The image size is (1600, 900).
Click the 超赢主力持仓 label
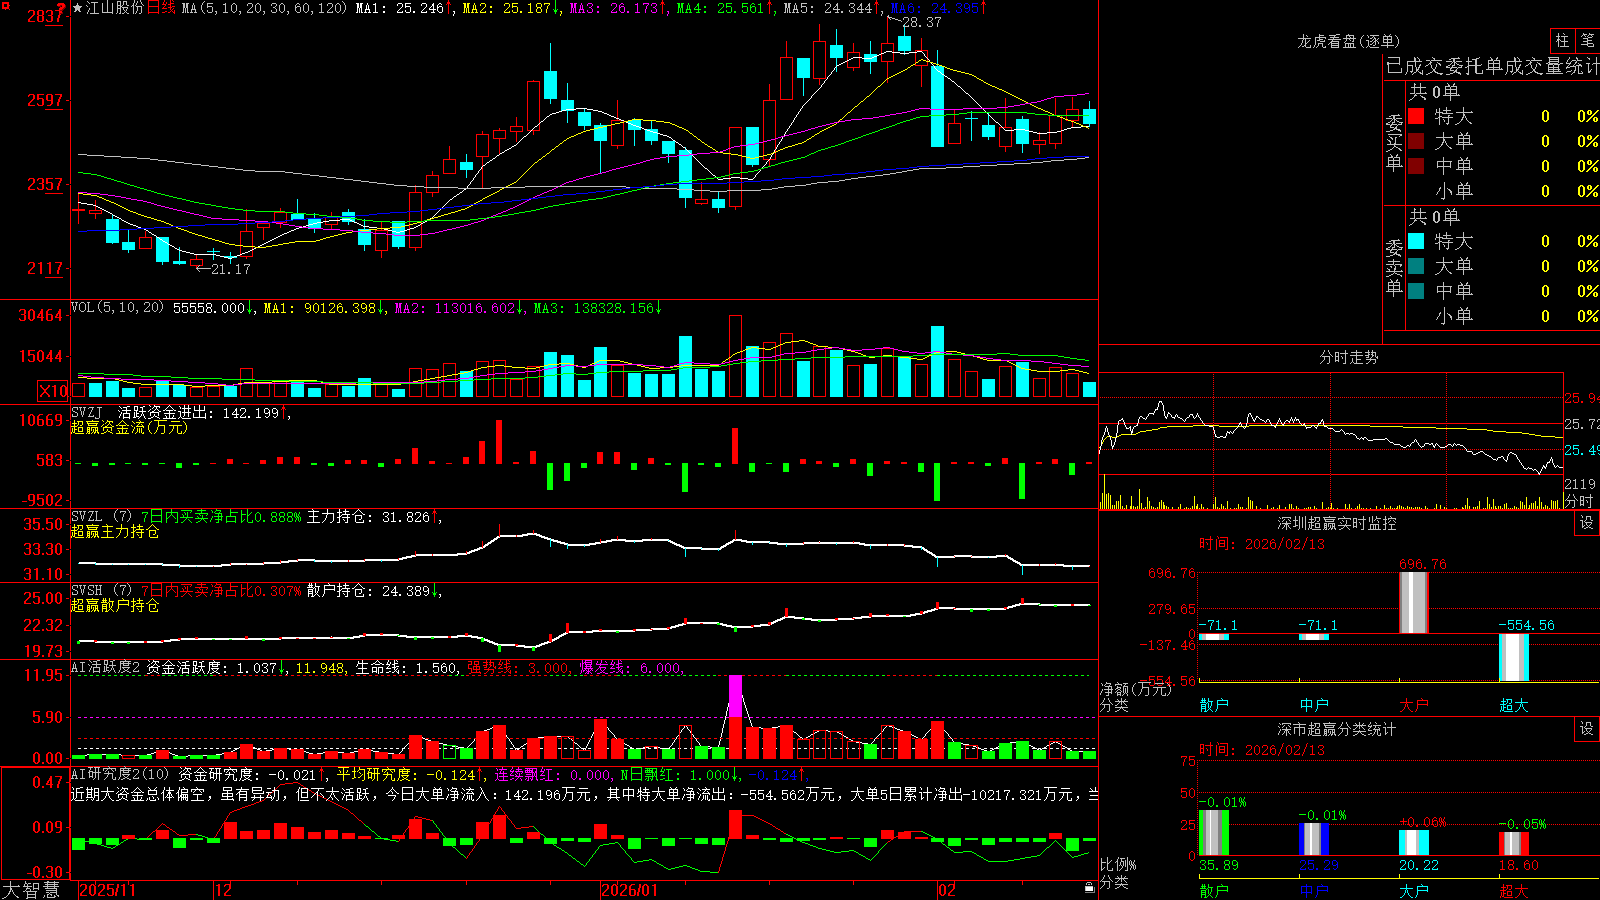115,531
